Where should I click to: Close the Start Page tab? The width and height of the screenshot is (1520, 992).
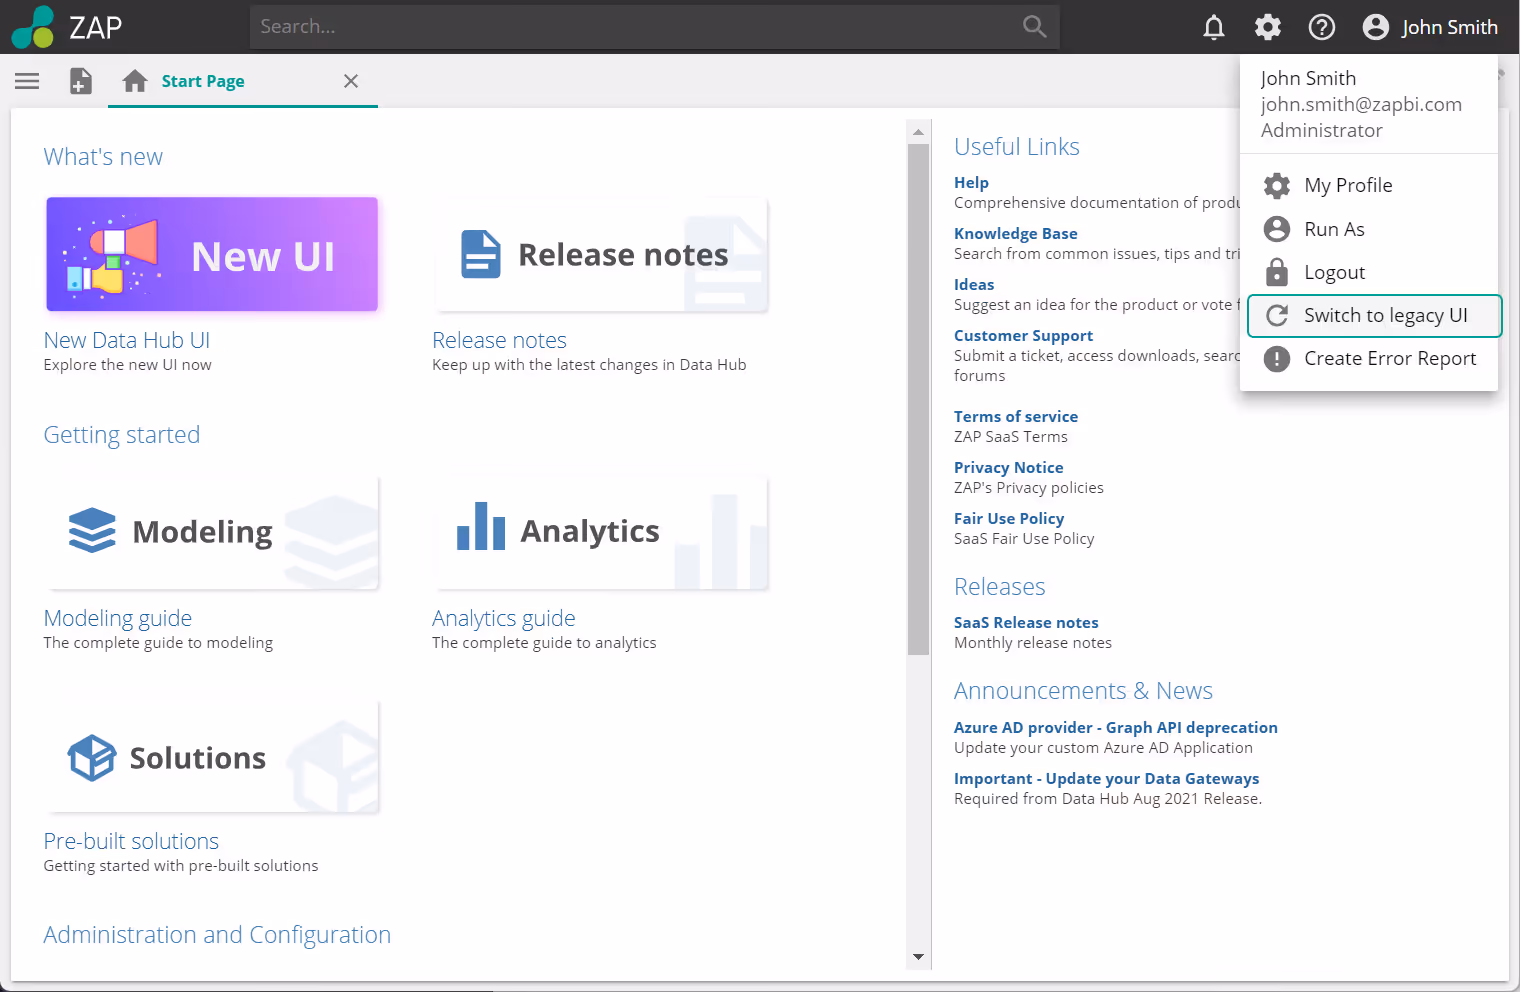(351, 81)
